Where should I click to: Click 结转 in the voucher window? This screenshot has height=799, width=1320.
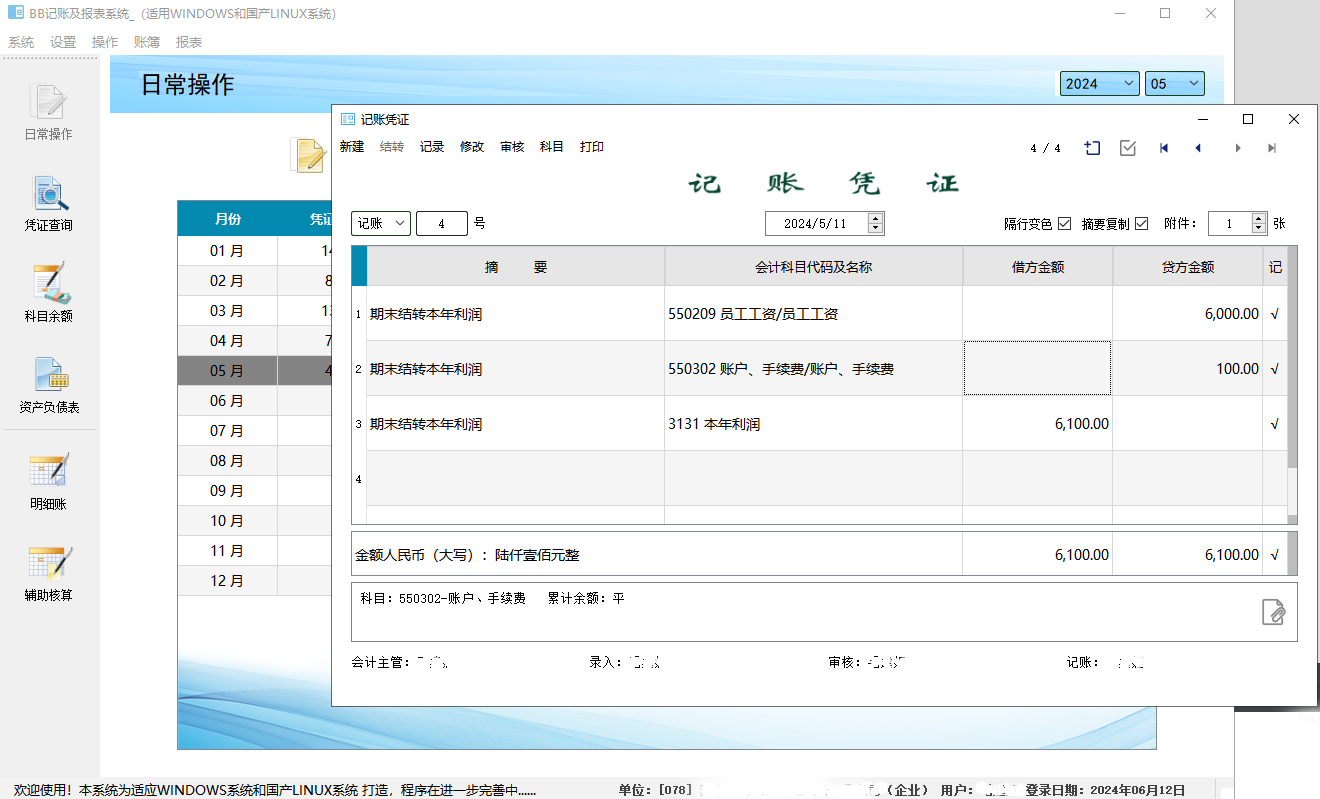pyautogui.click(x=392, y=147)
